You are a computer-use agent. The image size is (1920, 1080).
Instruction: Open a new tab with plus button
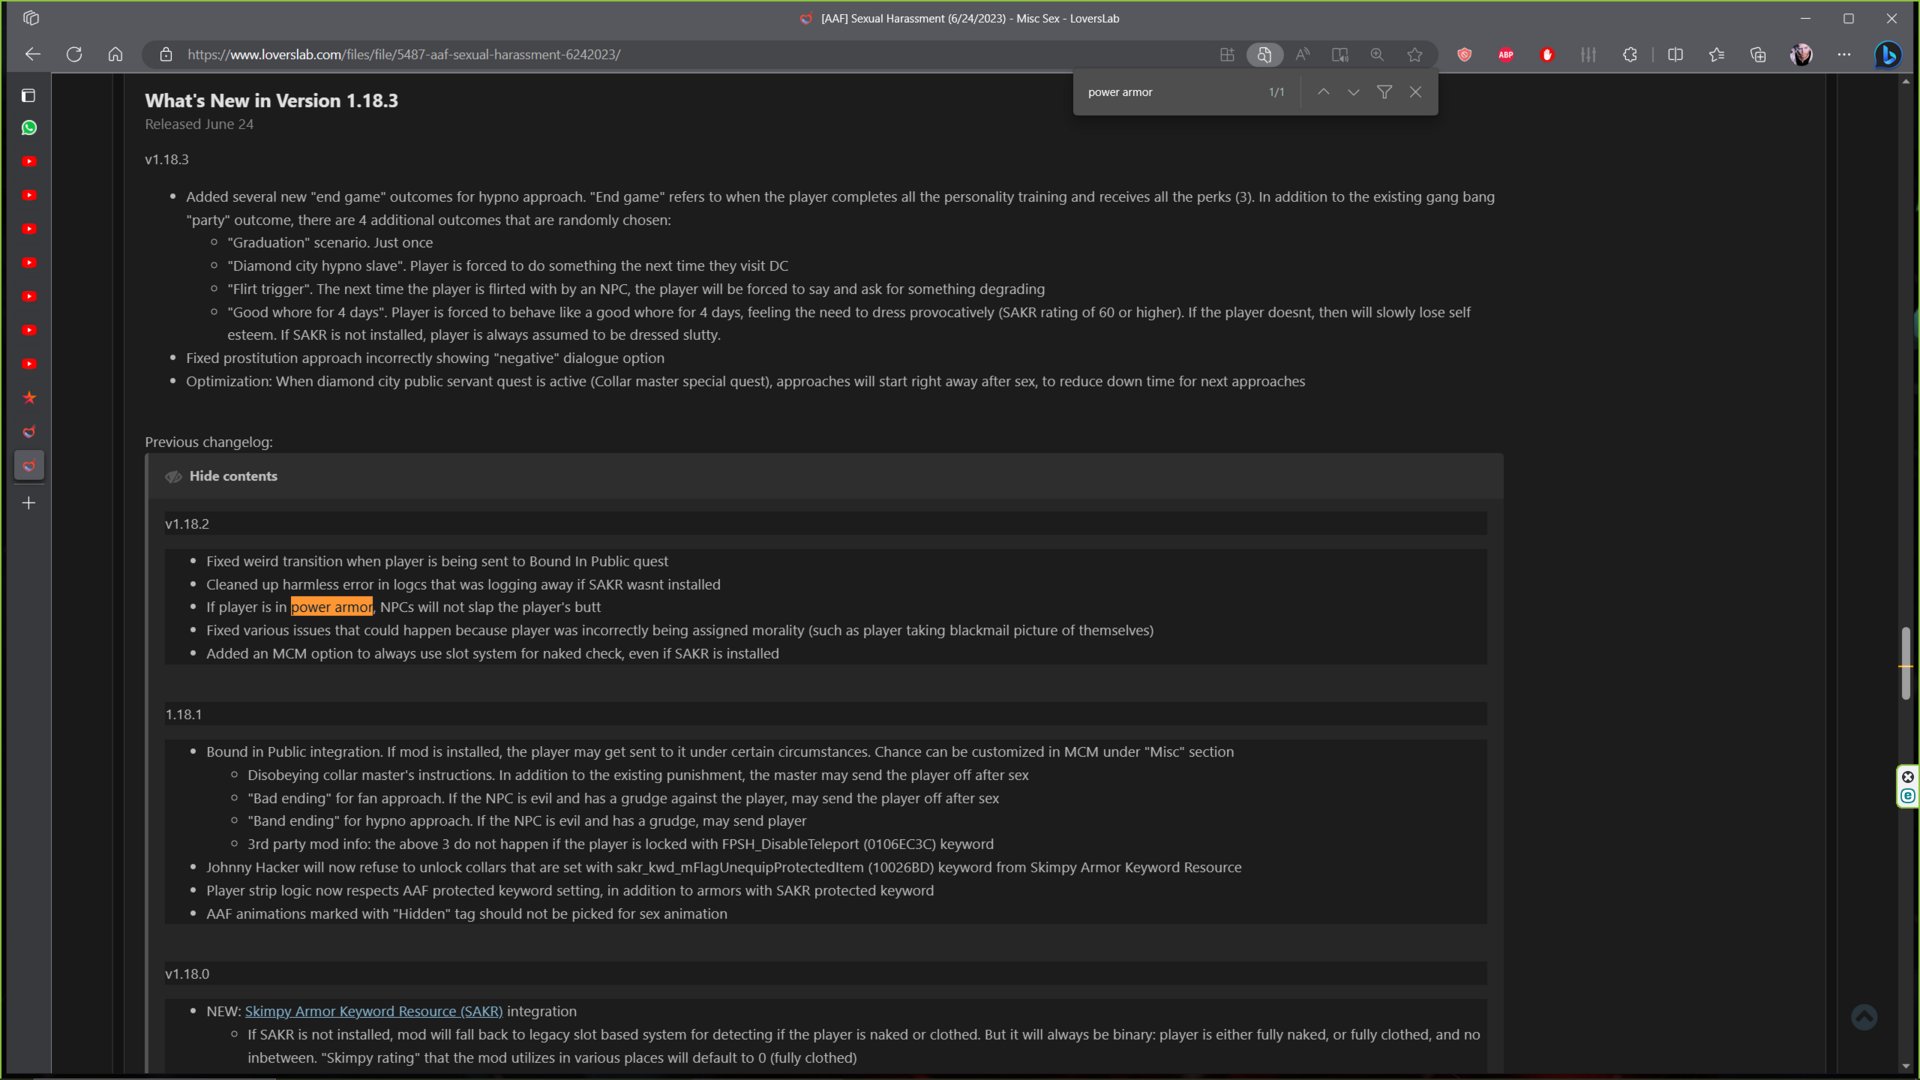[29, 503]
